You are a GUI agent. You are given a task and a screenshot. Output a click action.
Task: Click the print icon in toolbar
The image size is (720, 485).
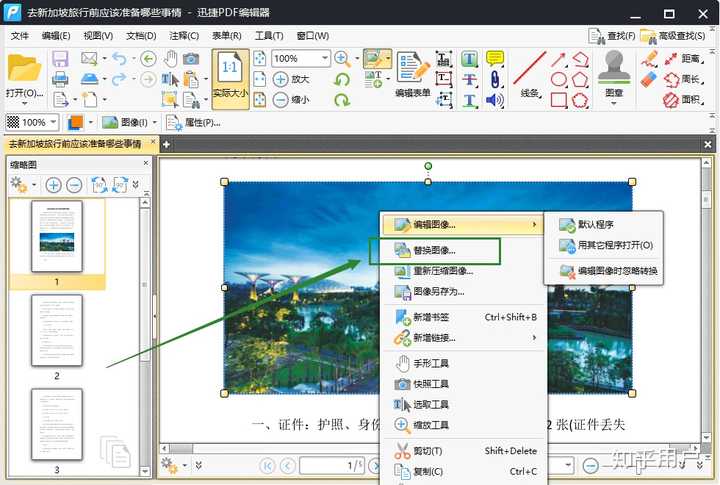click(60, 79)
